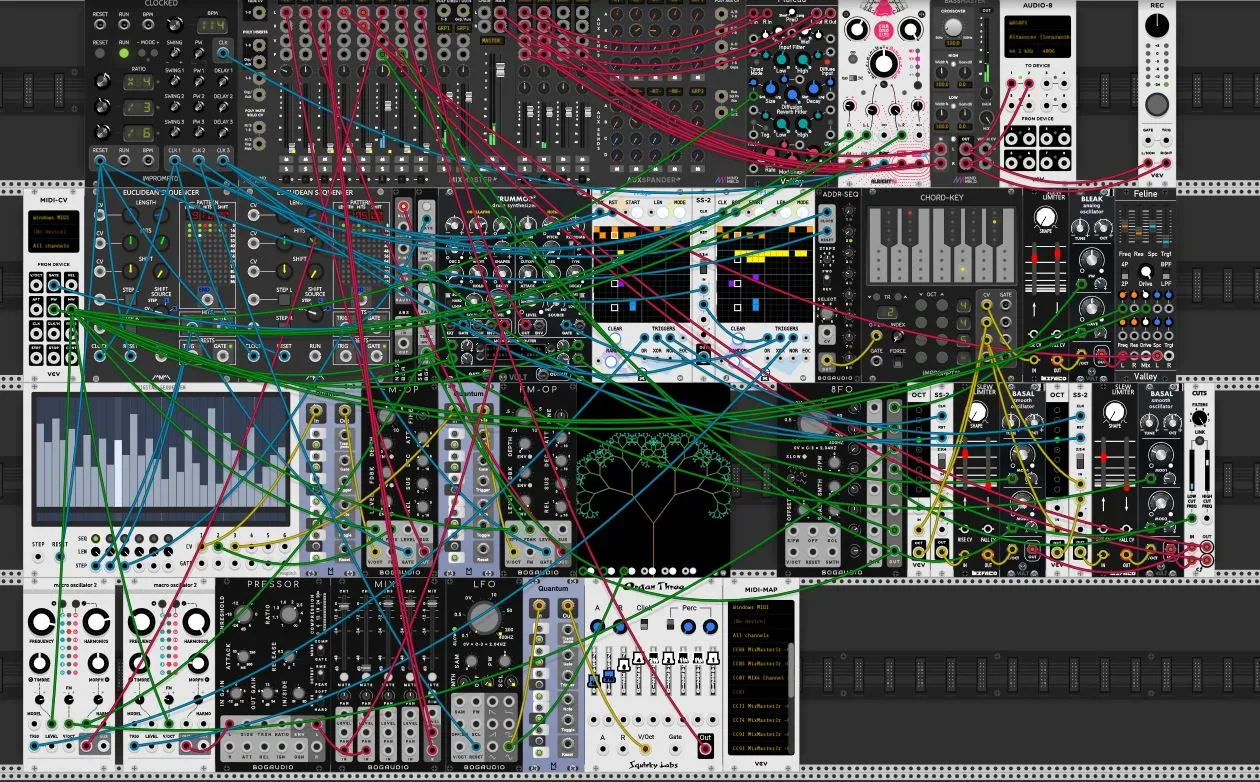
Task: Click the big frequency knob on LFO module
Action: [486, 616]
